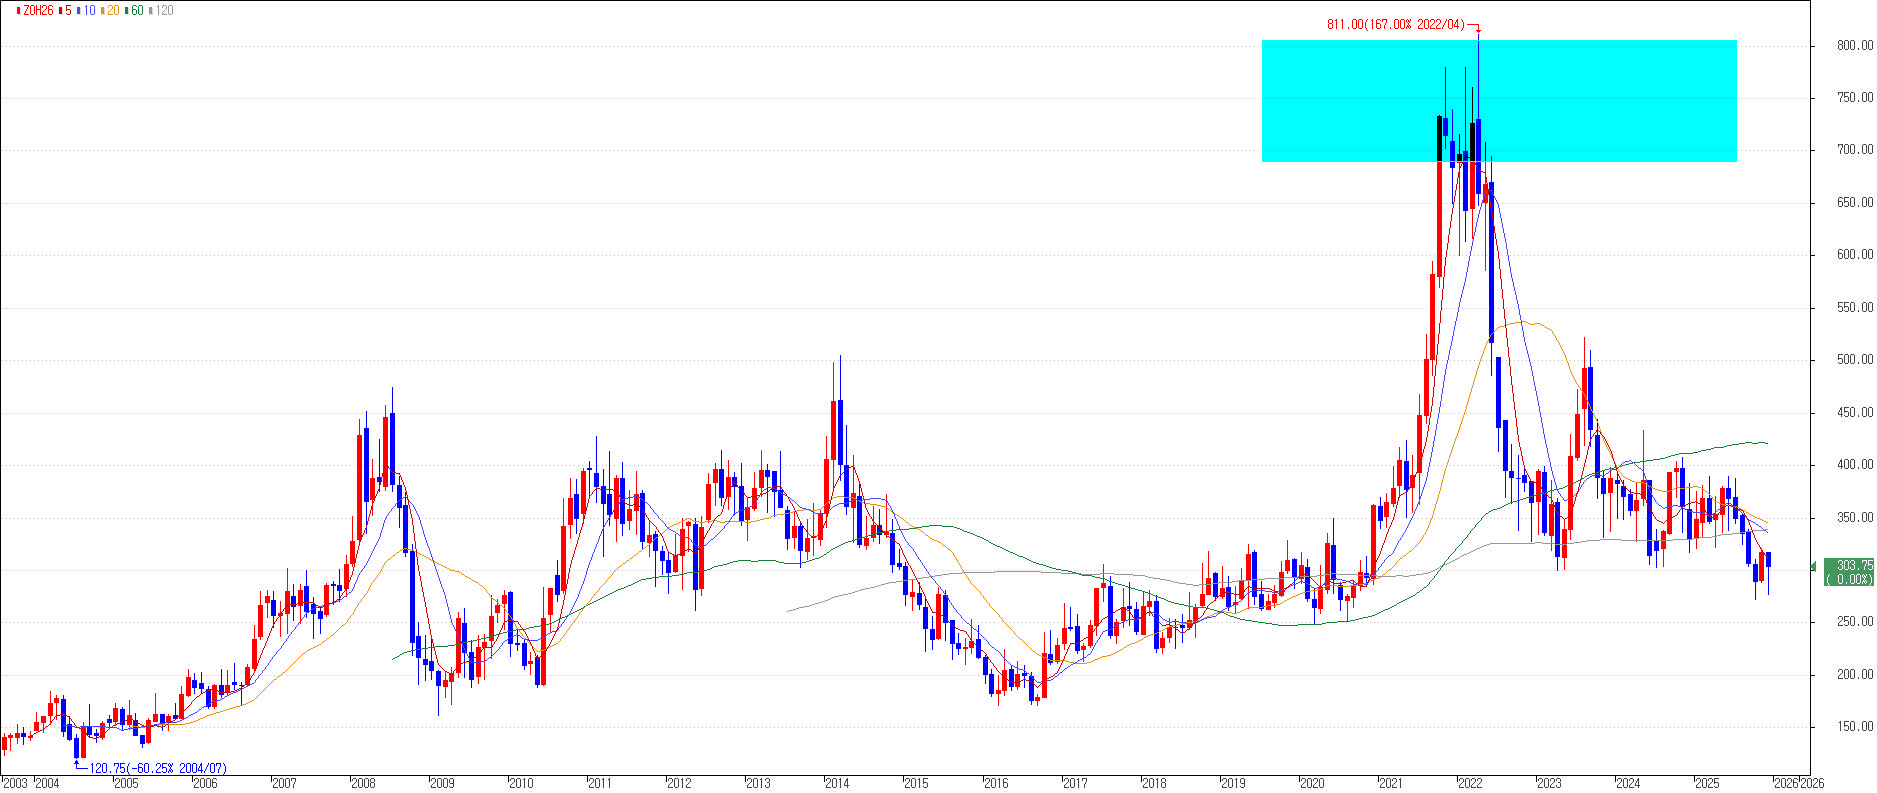Viewport: 1877px width, 793px height.
Task: Click the cyan highlighted rectangle region
Action: 1498,100
